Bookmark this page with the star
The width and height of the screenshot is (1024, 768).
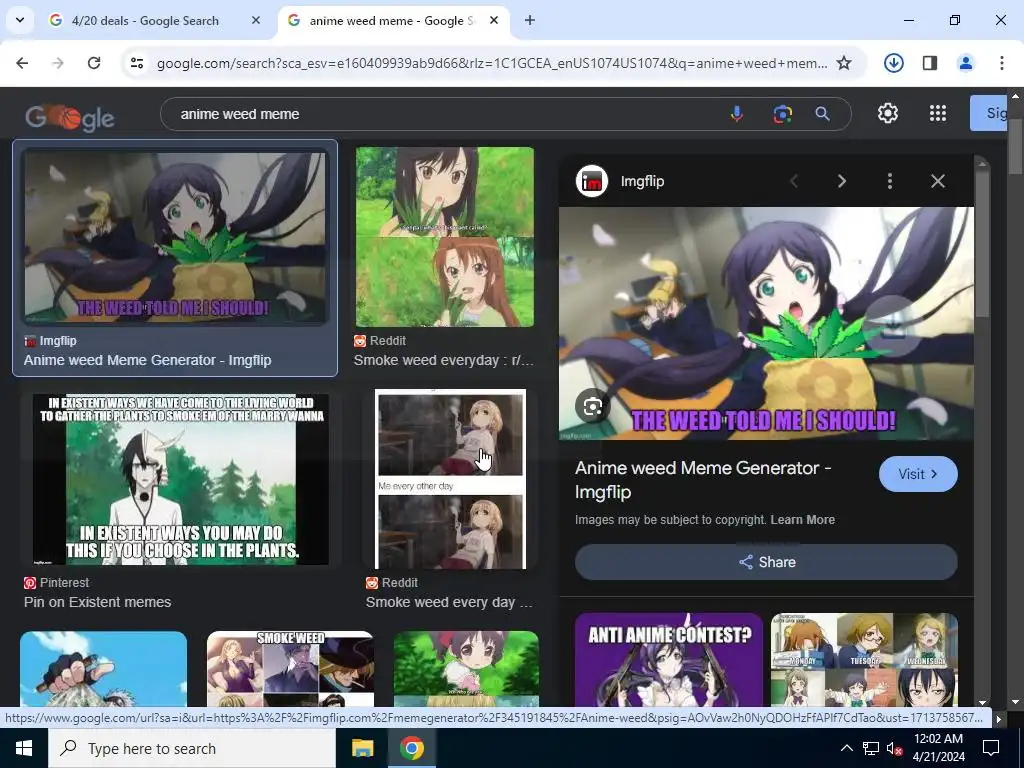(x=844, y=63)
